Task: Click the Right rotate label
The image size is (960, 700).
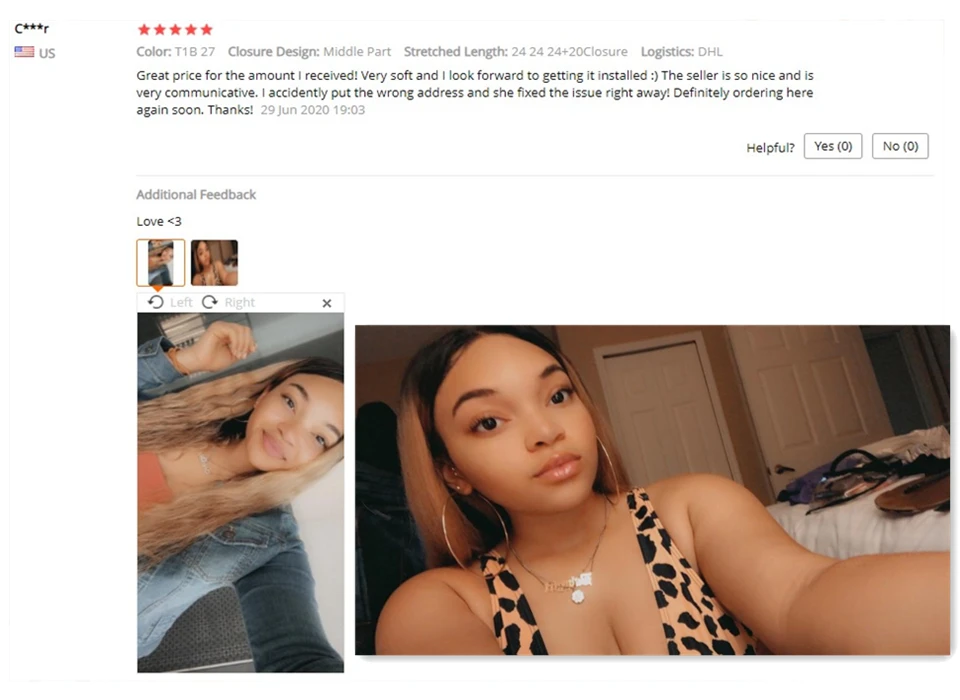Action: [239, 302]
